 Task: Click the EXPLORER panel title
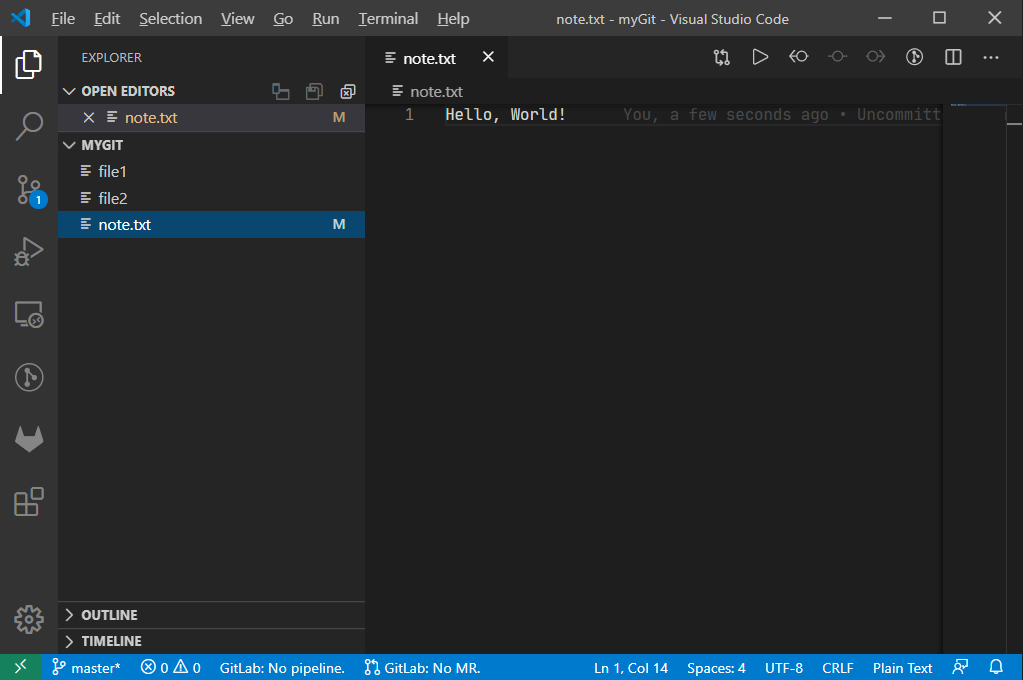pyautogui.click(x=112, y=57)
